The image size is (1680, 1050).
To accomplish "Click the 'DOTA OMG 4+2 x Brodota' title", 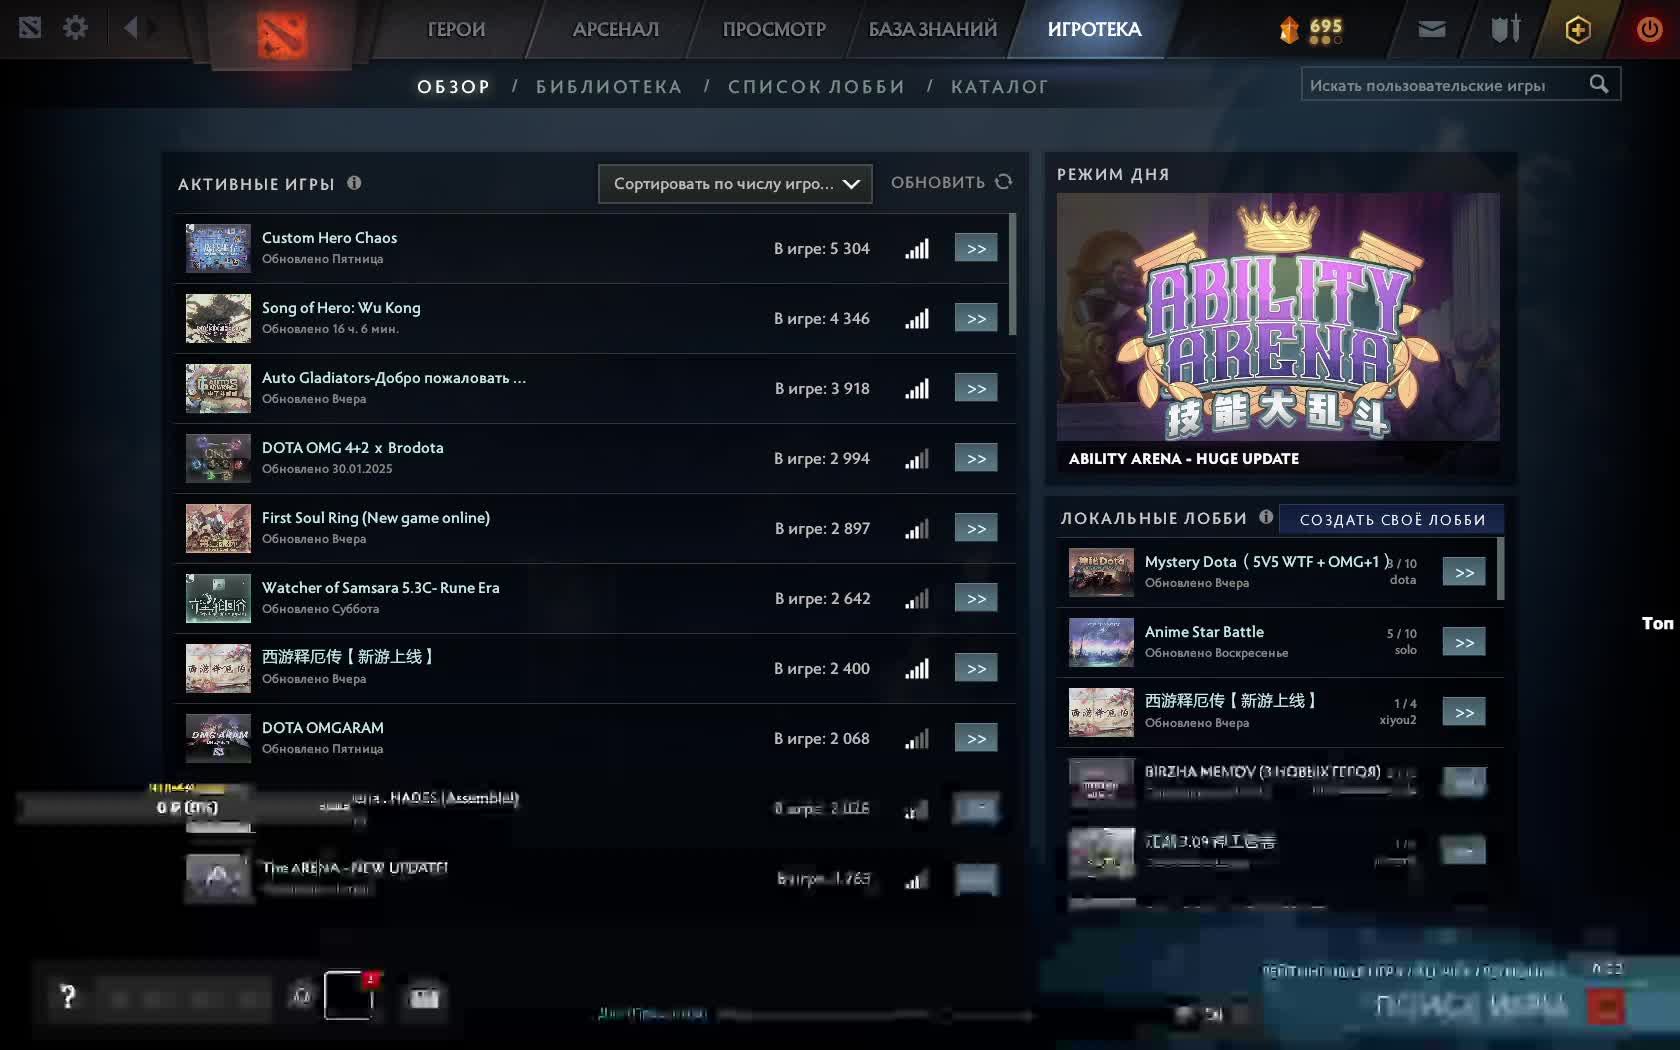I will click(x=352, y=448).
